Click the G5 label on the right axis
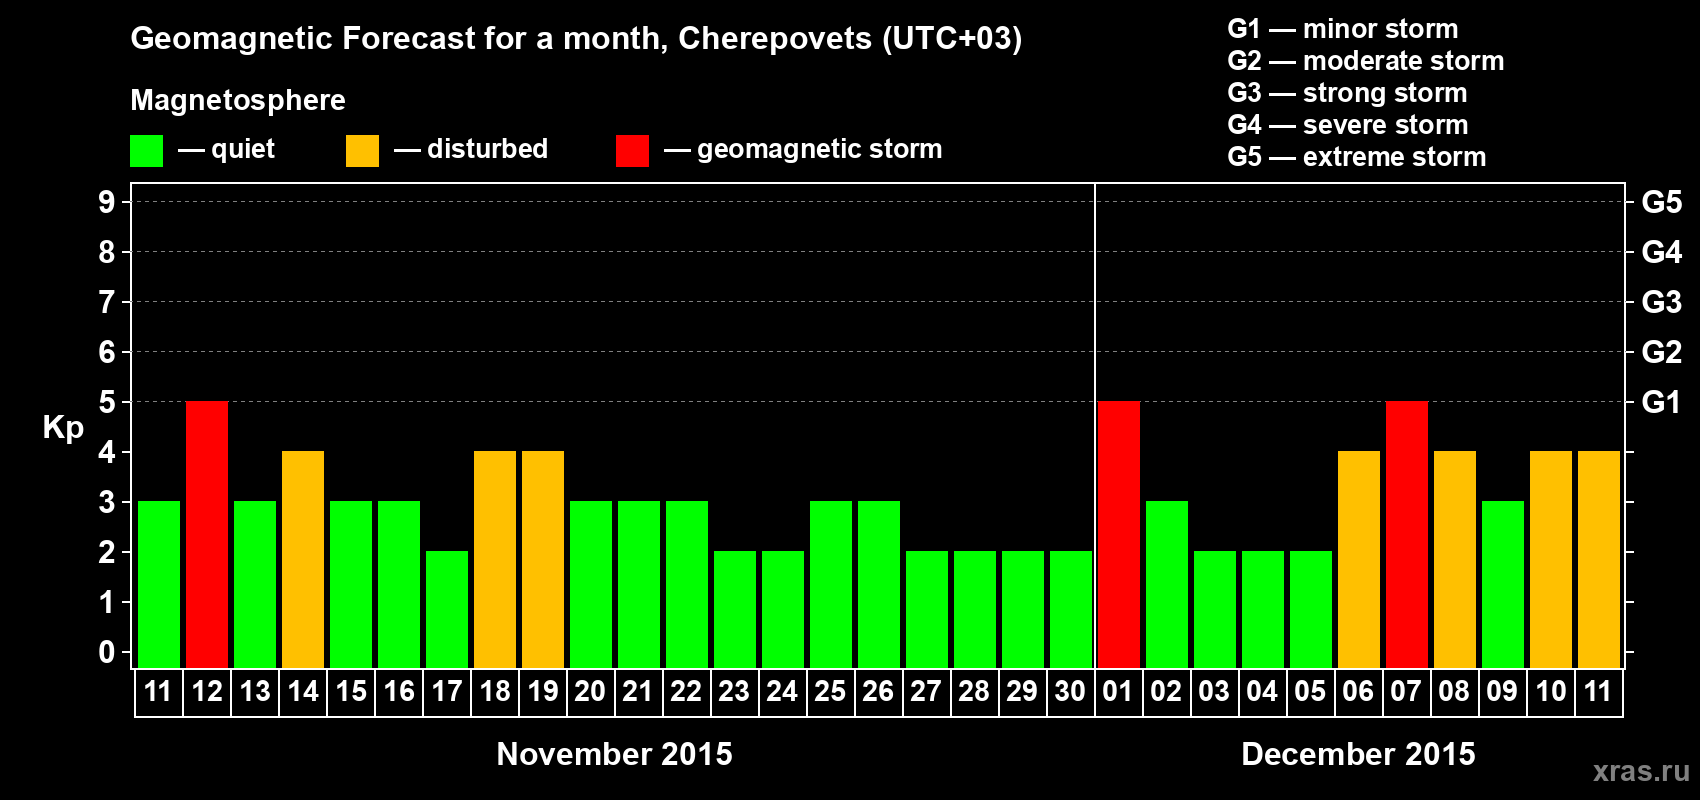The height and width of the screenshot is (800, 1700). coord(1661,202)
